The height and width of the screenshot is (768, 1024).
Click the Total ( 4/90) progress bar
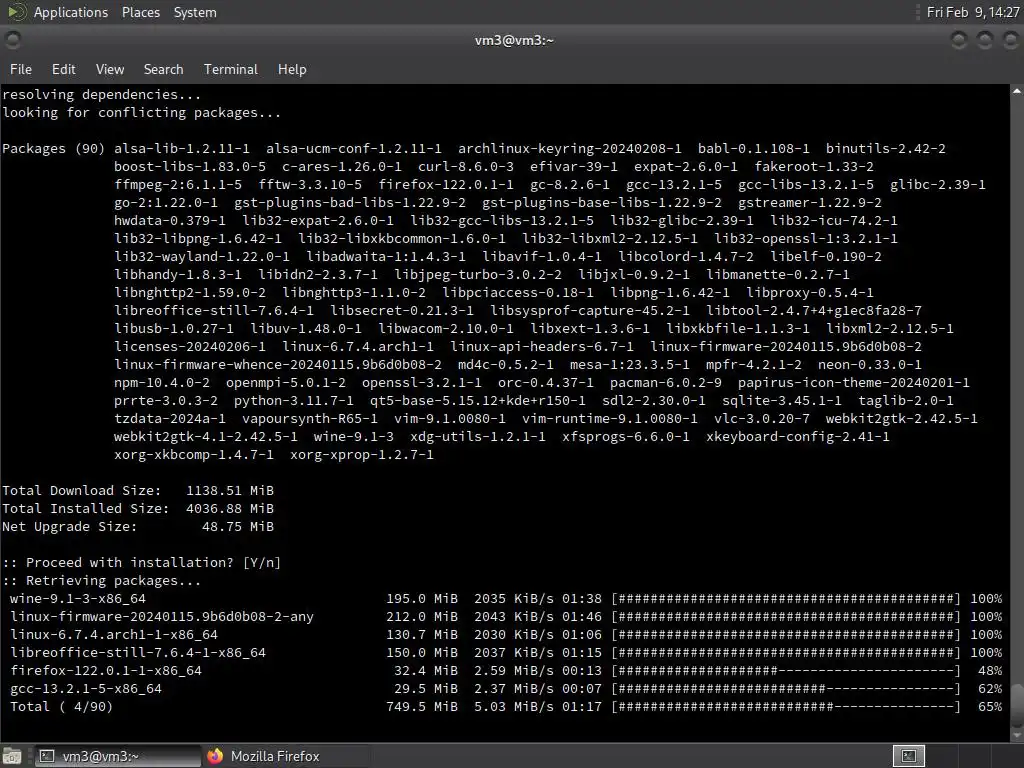coord(786,707)
